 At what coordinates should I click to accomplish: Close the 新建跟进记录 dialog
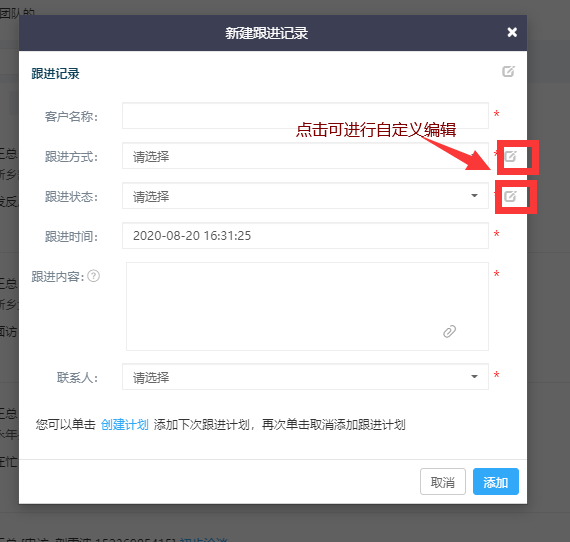pos(512,32)
